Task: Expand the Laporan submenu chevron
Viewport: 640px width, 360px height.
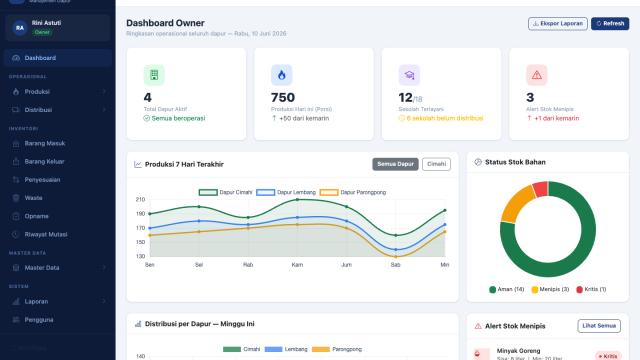Action: tap(104, 302)
